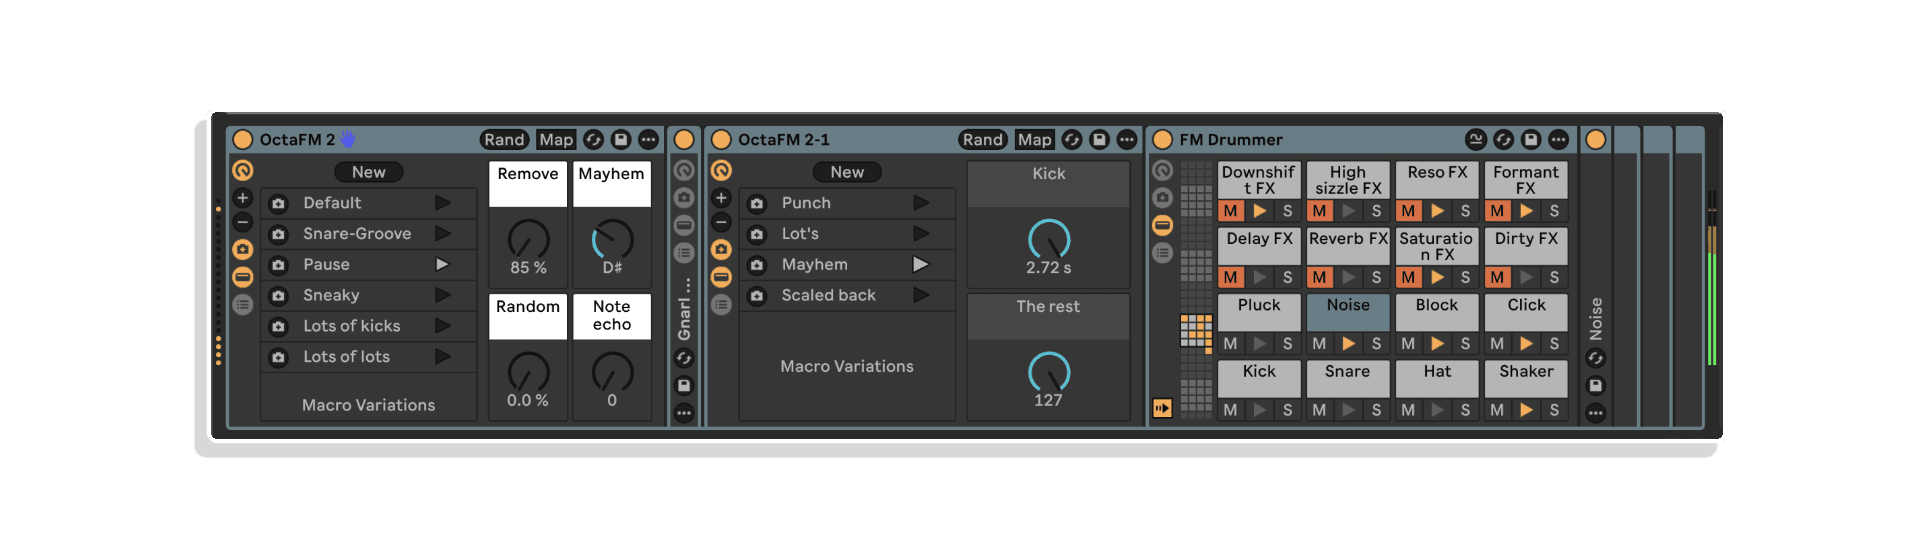Create New macro variation in OctaFM 2
Screen dimensions: 1920x551
coord(368,172)
